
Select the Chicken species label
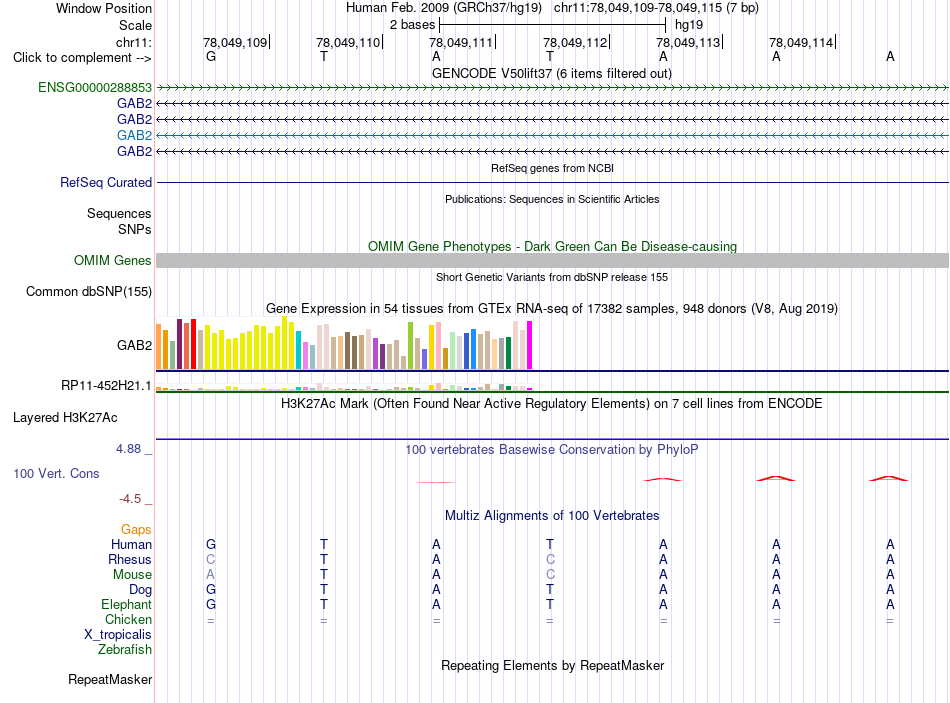pos(128,619)
